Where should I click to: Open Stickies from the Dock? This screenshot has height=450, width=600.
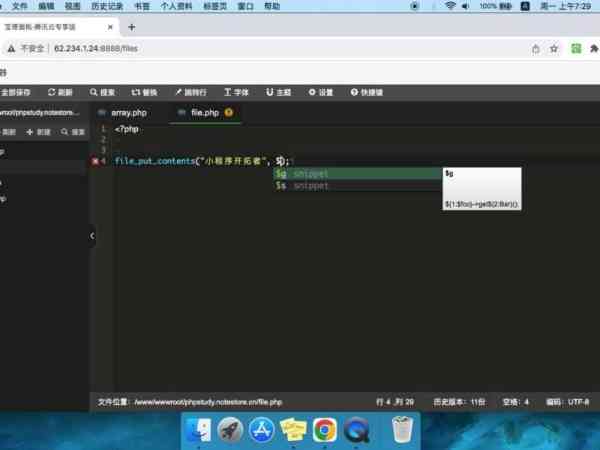[x=293, y=430]
